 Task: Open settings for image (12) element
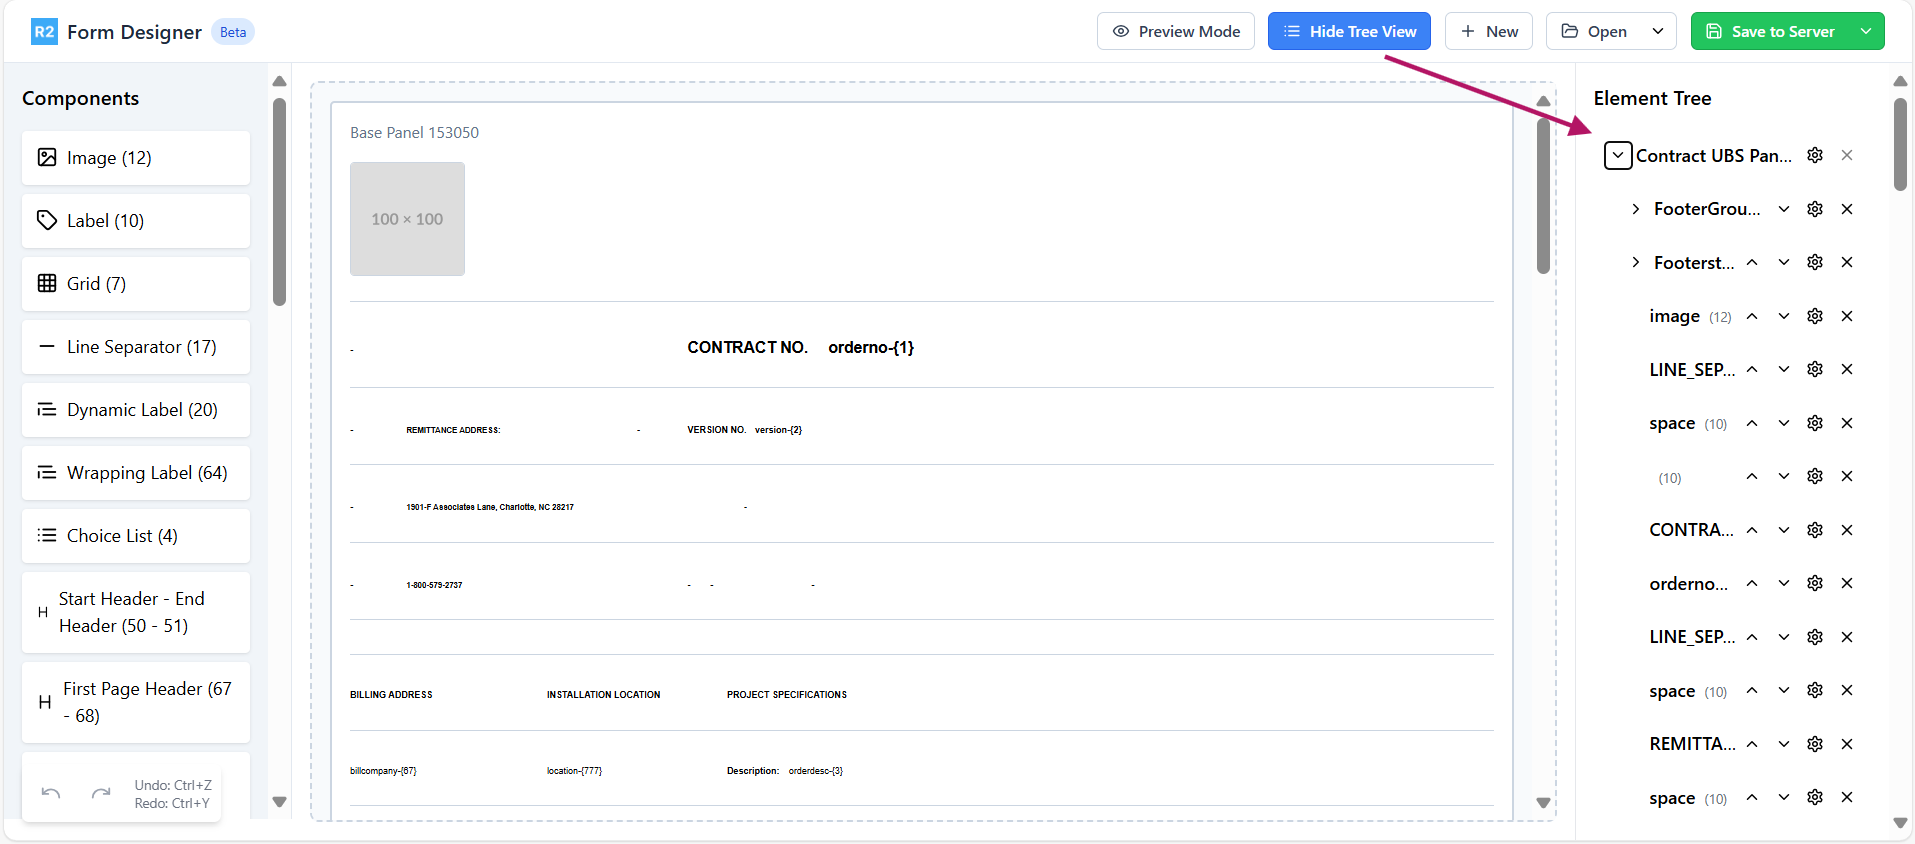[1815, 316]
